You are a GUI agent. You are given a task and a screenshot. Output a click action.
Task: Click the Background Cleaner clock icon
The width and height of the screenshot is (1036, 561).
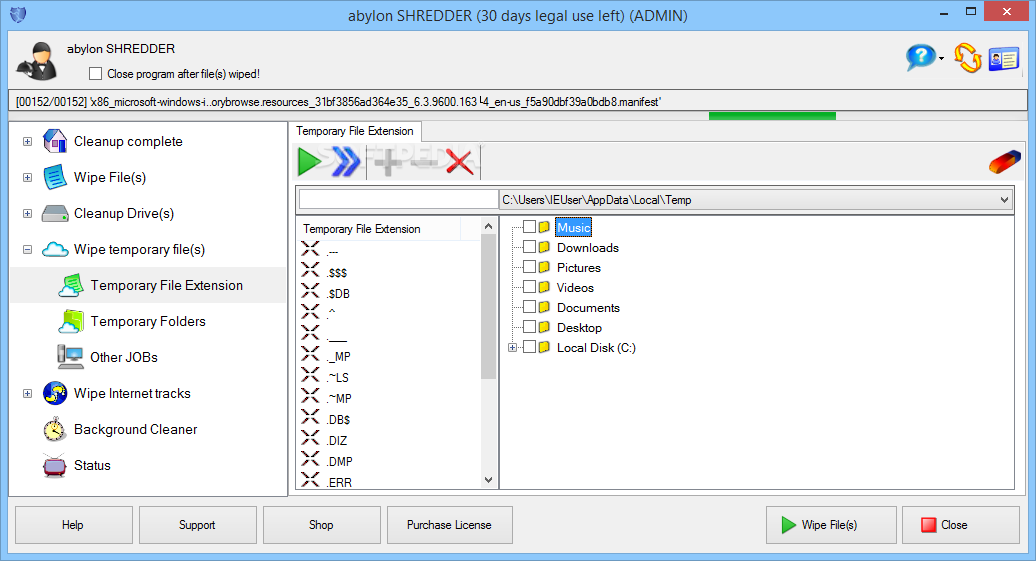[55, 430]
